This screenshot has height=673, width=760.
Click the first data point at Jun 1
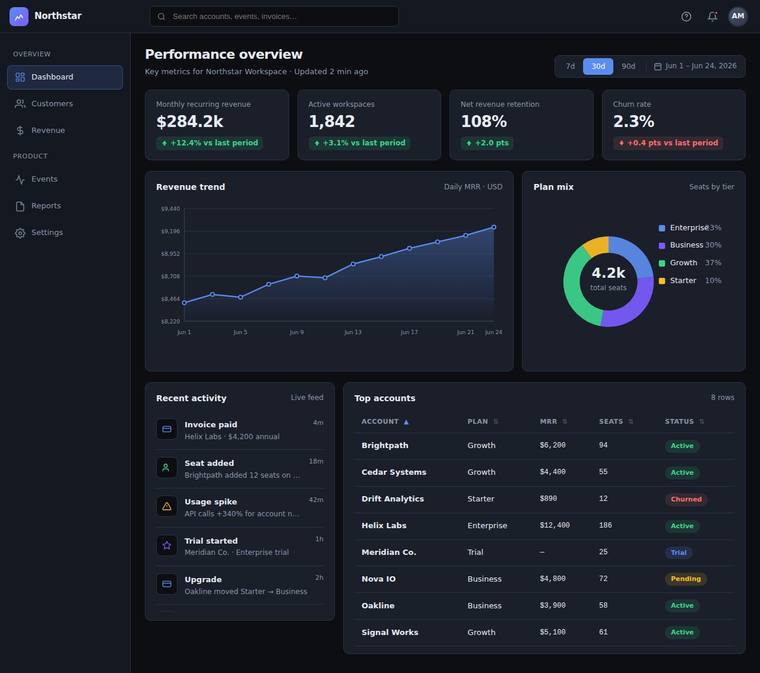coord(184,303)
